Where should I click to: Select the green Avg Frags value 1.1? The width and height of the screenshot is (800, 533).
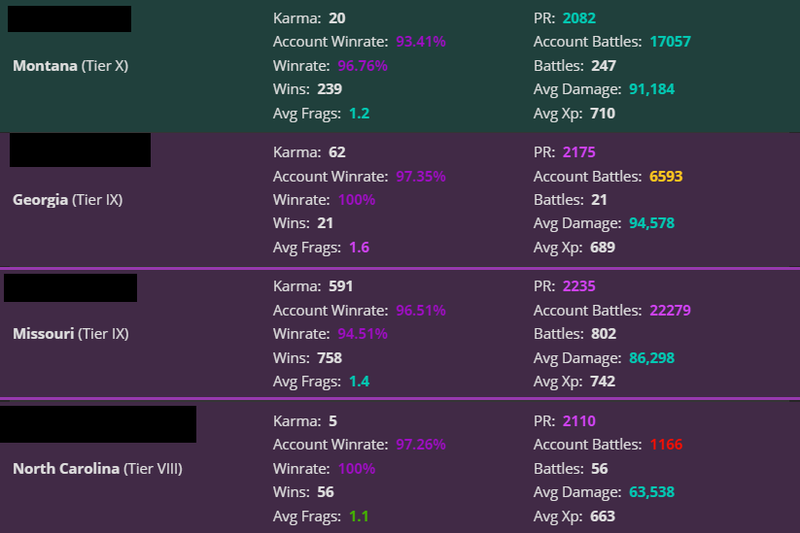[x=359, y=516]
